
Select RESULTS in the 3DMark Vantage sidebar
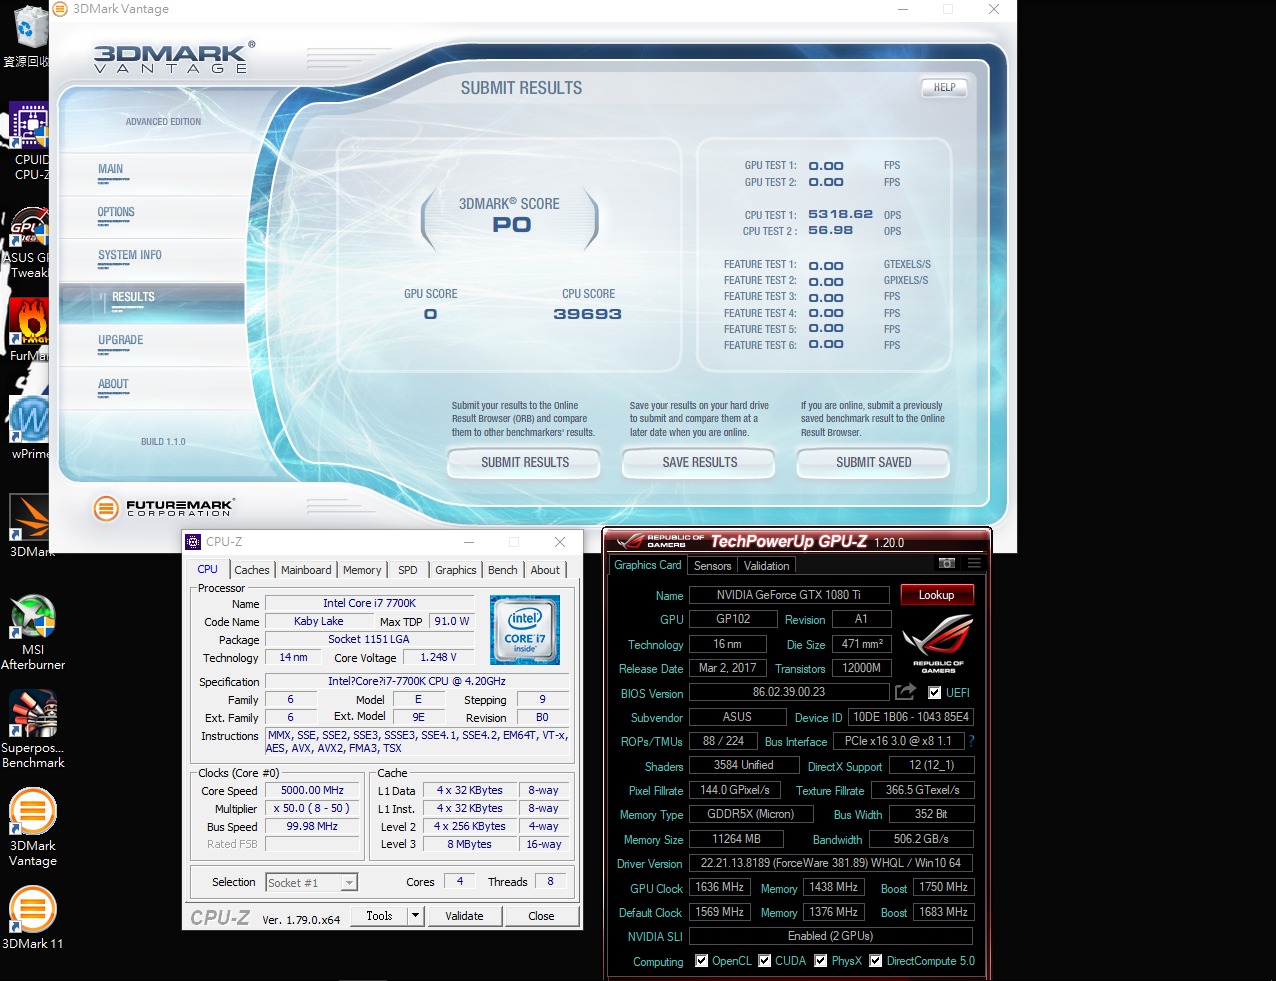[152, 303]
